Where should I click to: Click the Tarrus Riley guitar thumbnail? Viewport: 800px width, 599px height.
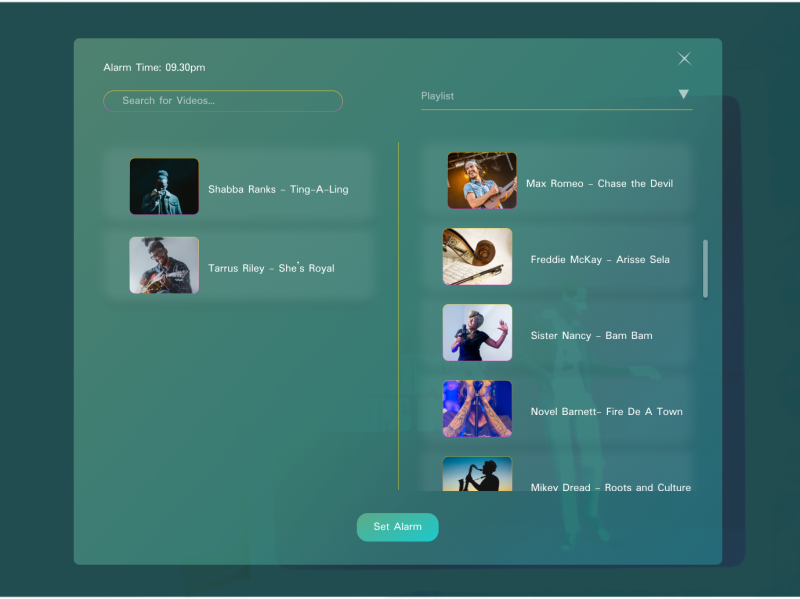tap(163, 265)
